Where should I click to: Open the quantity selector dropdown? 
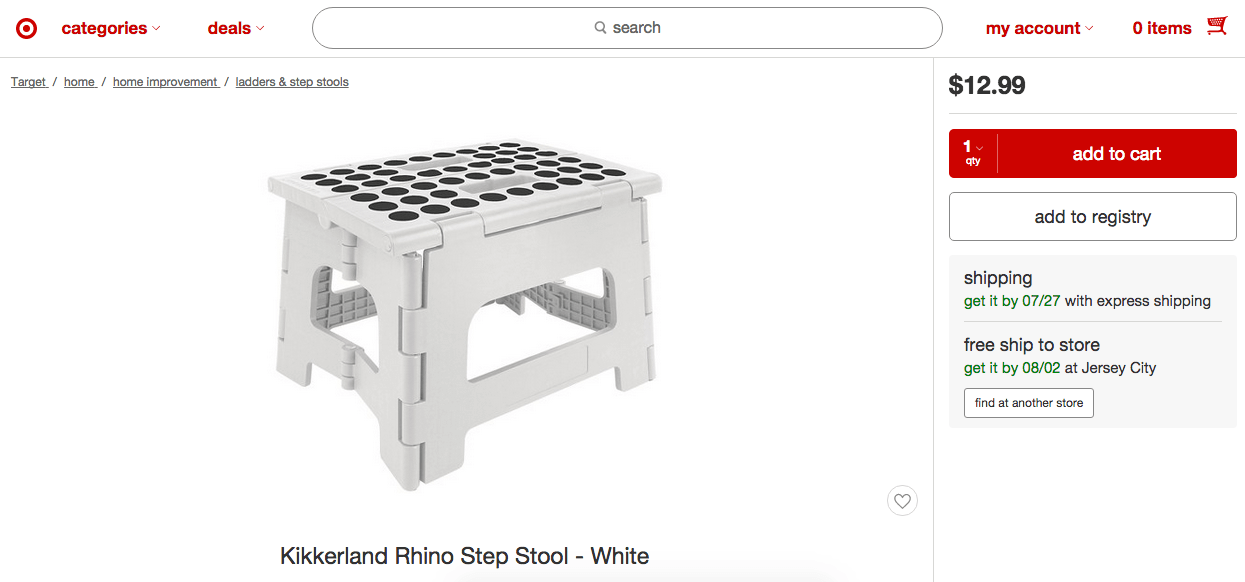(973, 153)
